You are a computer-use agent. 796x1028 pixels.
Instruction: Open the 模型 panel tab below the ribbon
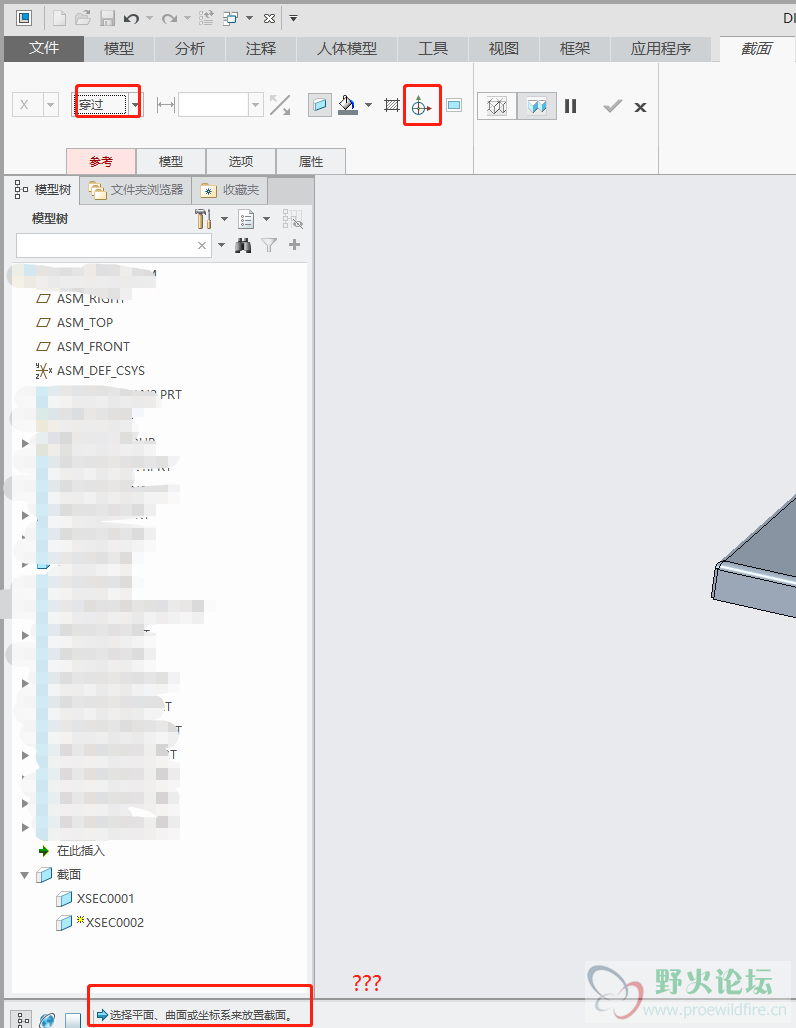coord(170,161)
